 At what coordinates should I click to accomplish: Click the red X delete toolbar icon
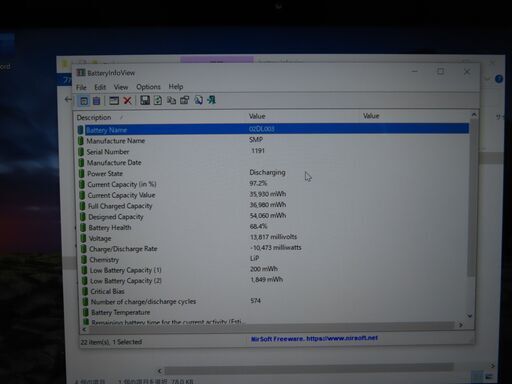coord(127,101)
